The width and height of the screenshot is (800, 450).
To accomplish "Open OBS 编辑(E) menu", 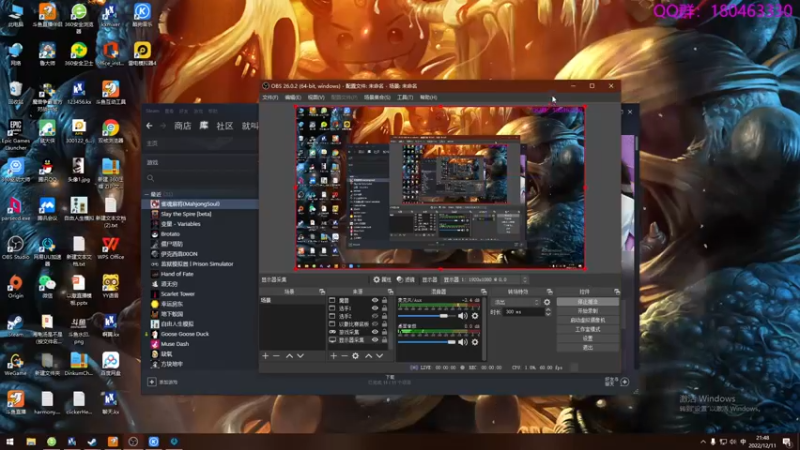I will 293,97.
